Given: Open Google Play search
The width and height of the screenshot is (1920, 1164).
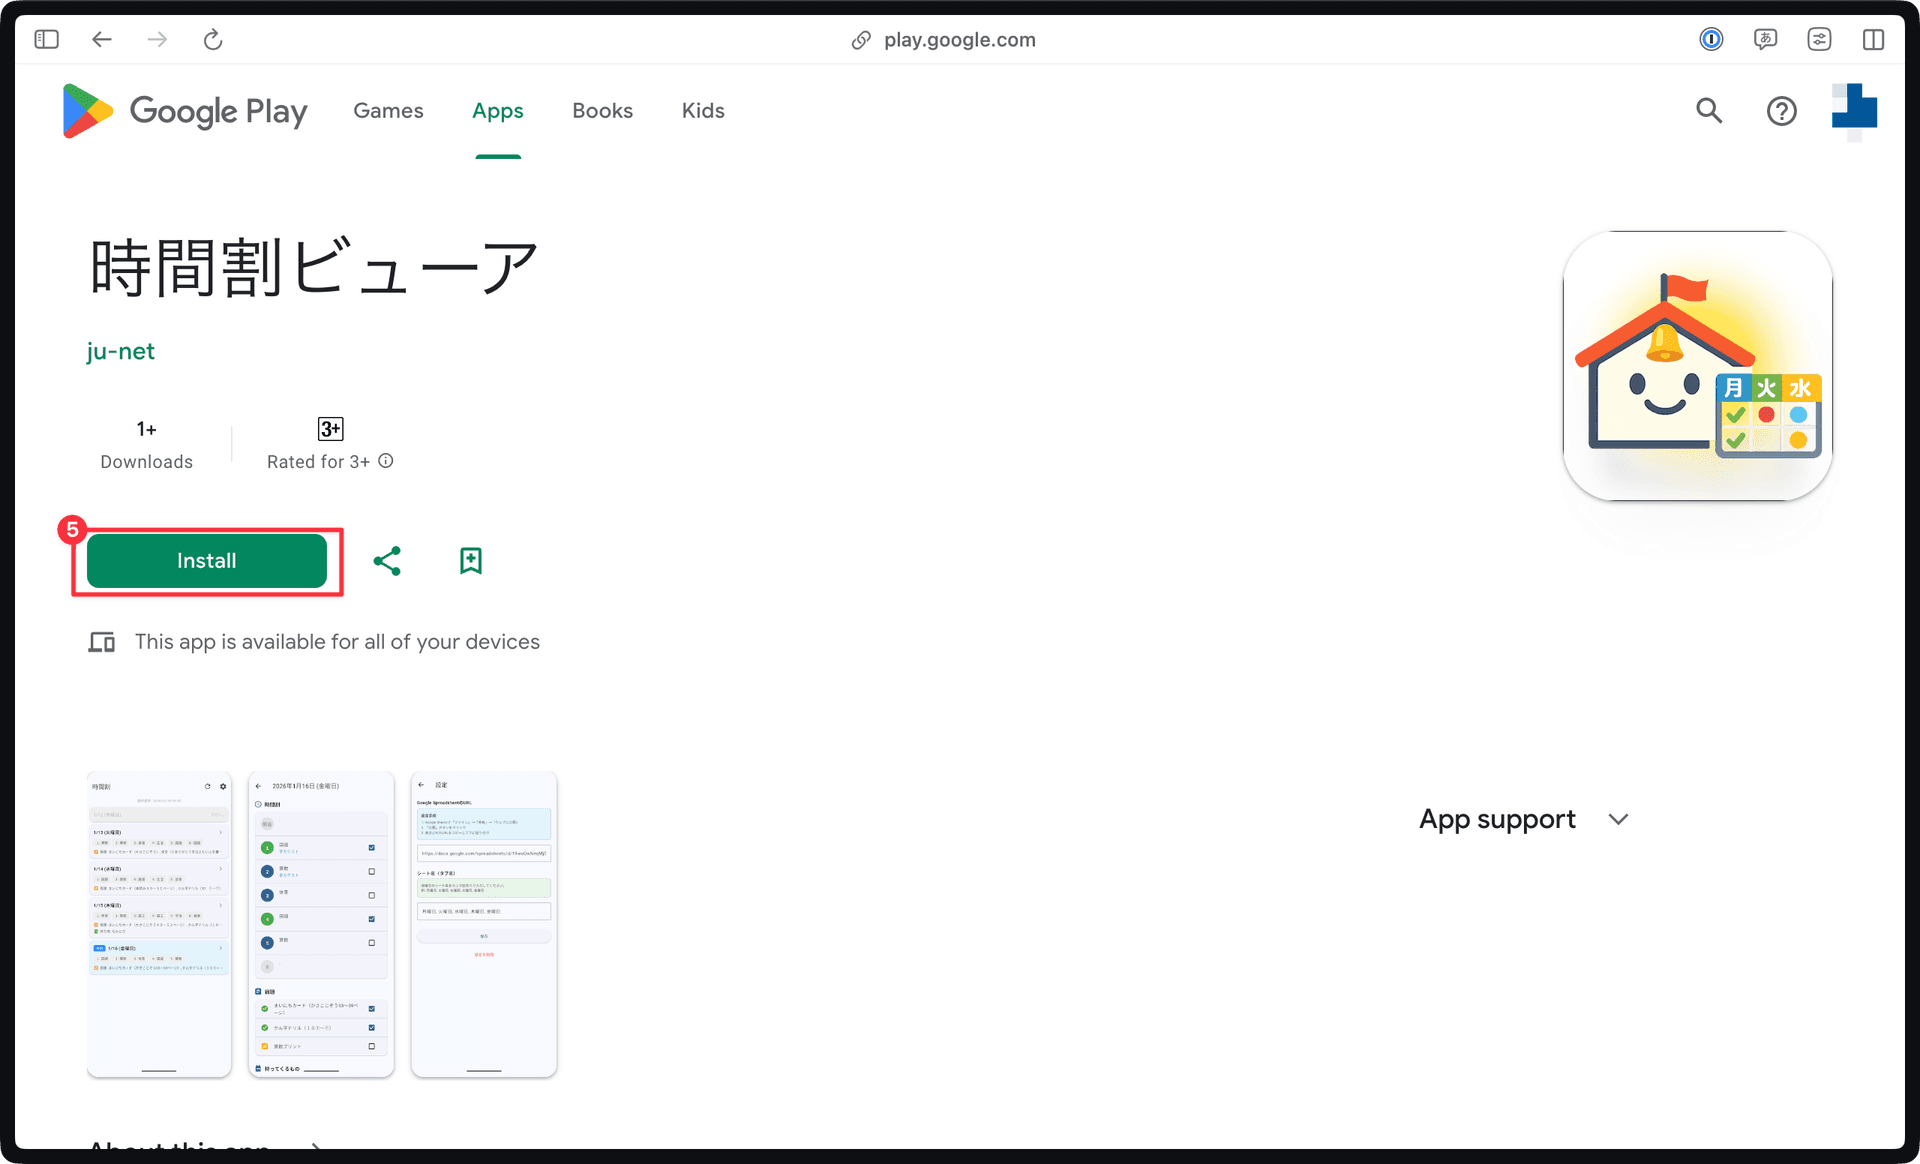Looking at the screenshot, I should (1709, 111).
